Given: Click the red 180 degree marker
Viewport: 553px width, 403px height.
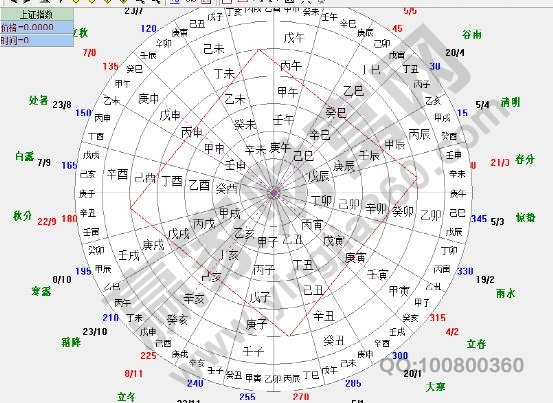Looking at the screenshot, I should point(69,219).
